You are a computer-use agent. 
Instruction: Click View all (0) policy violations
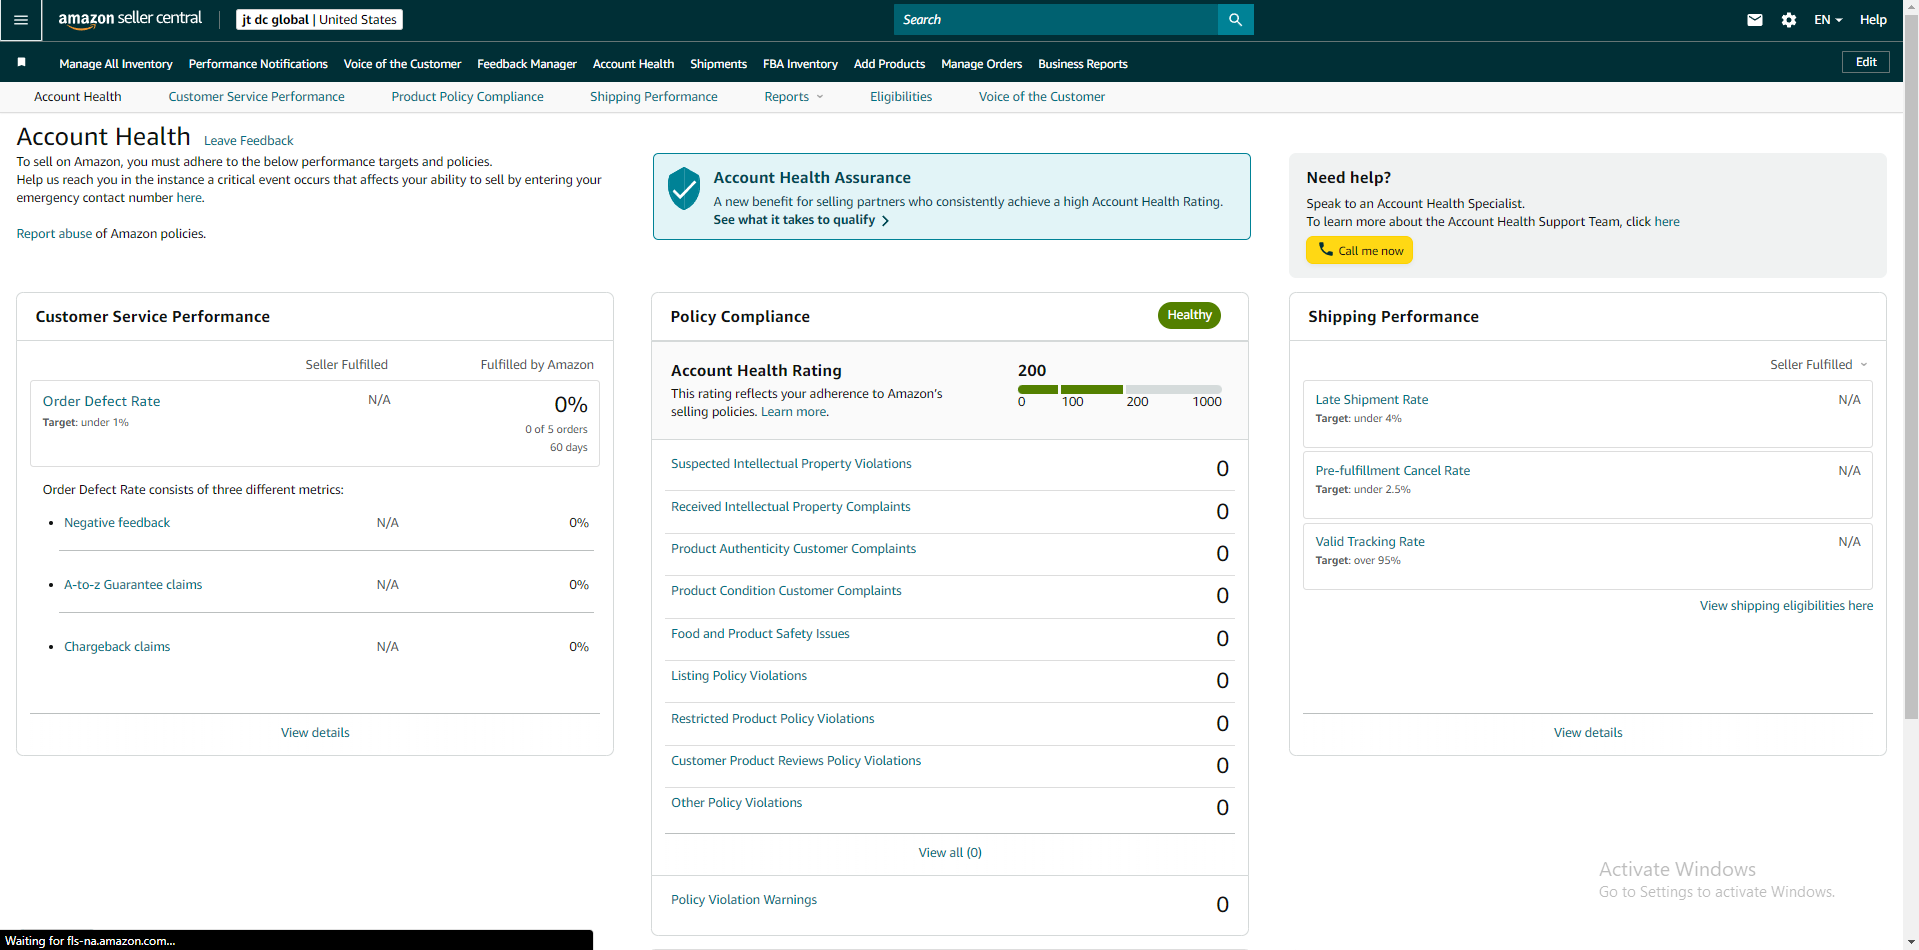[x=950, y=853]
